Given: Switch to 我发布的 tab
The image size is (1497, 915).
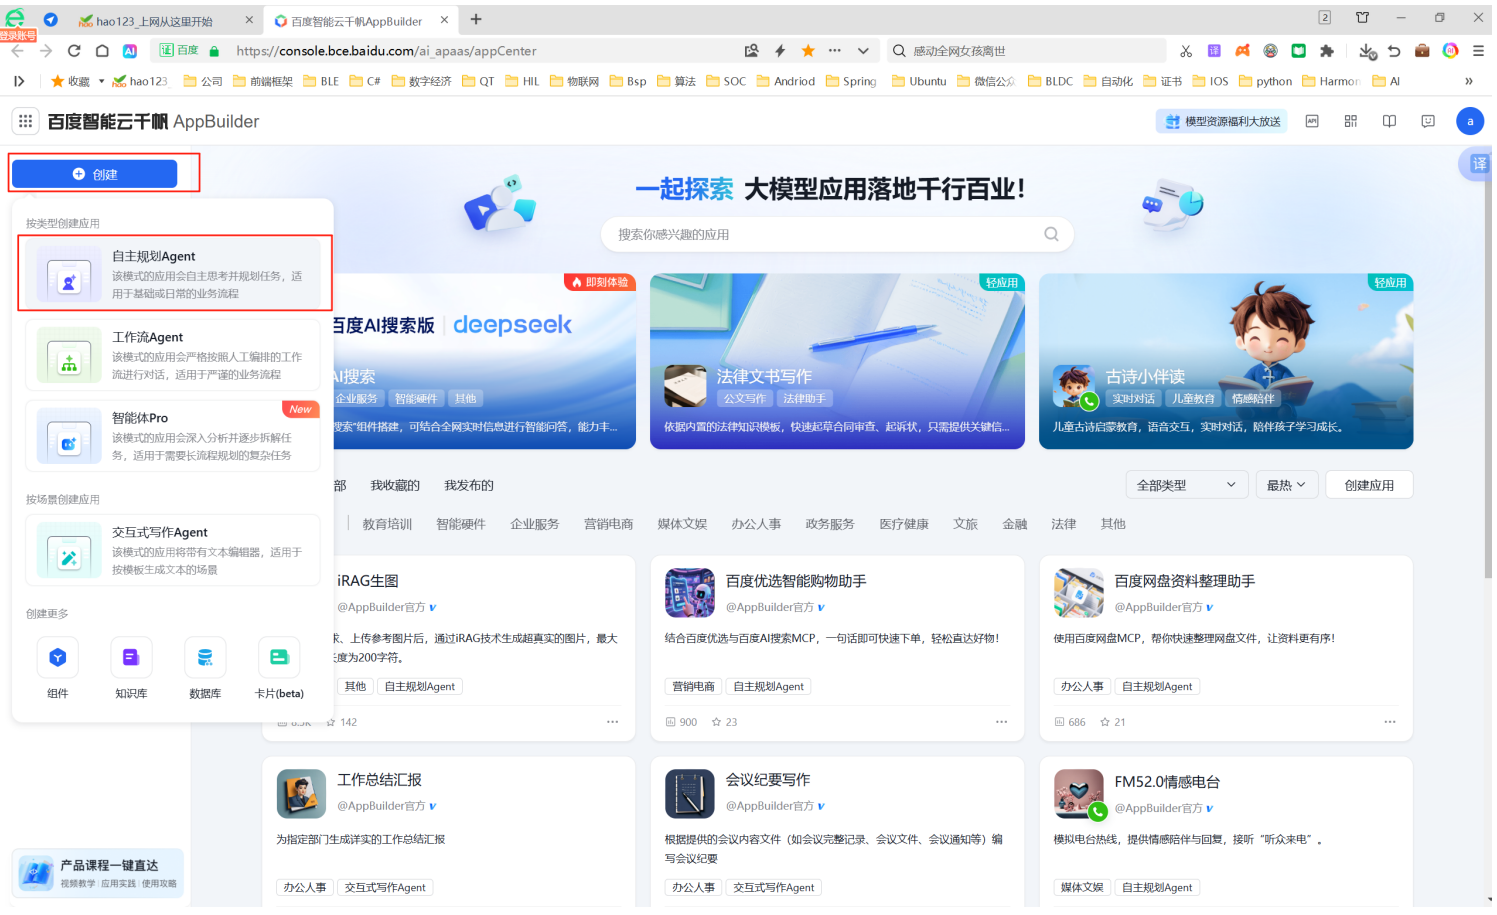Looking at the screenshot, I should click(469, 485).
